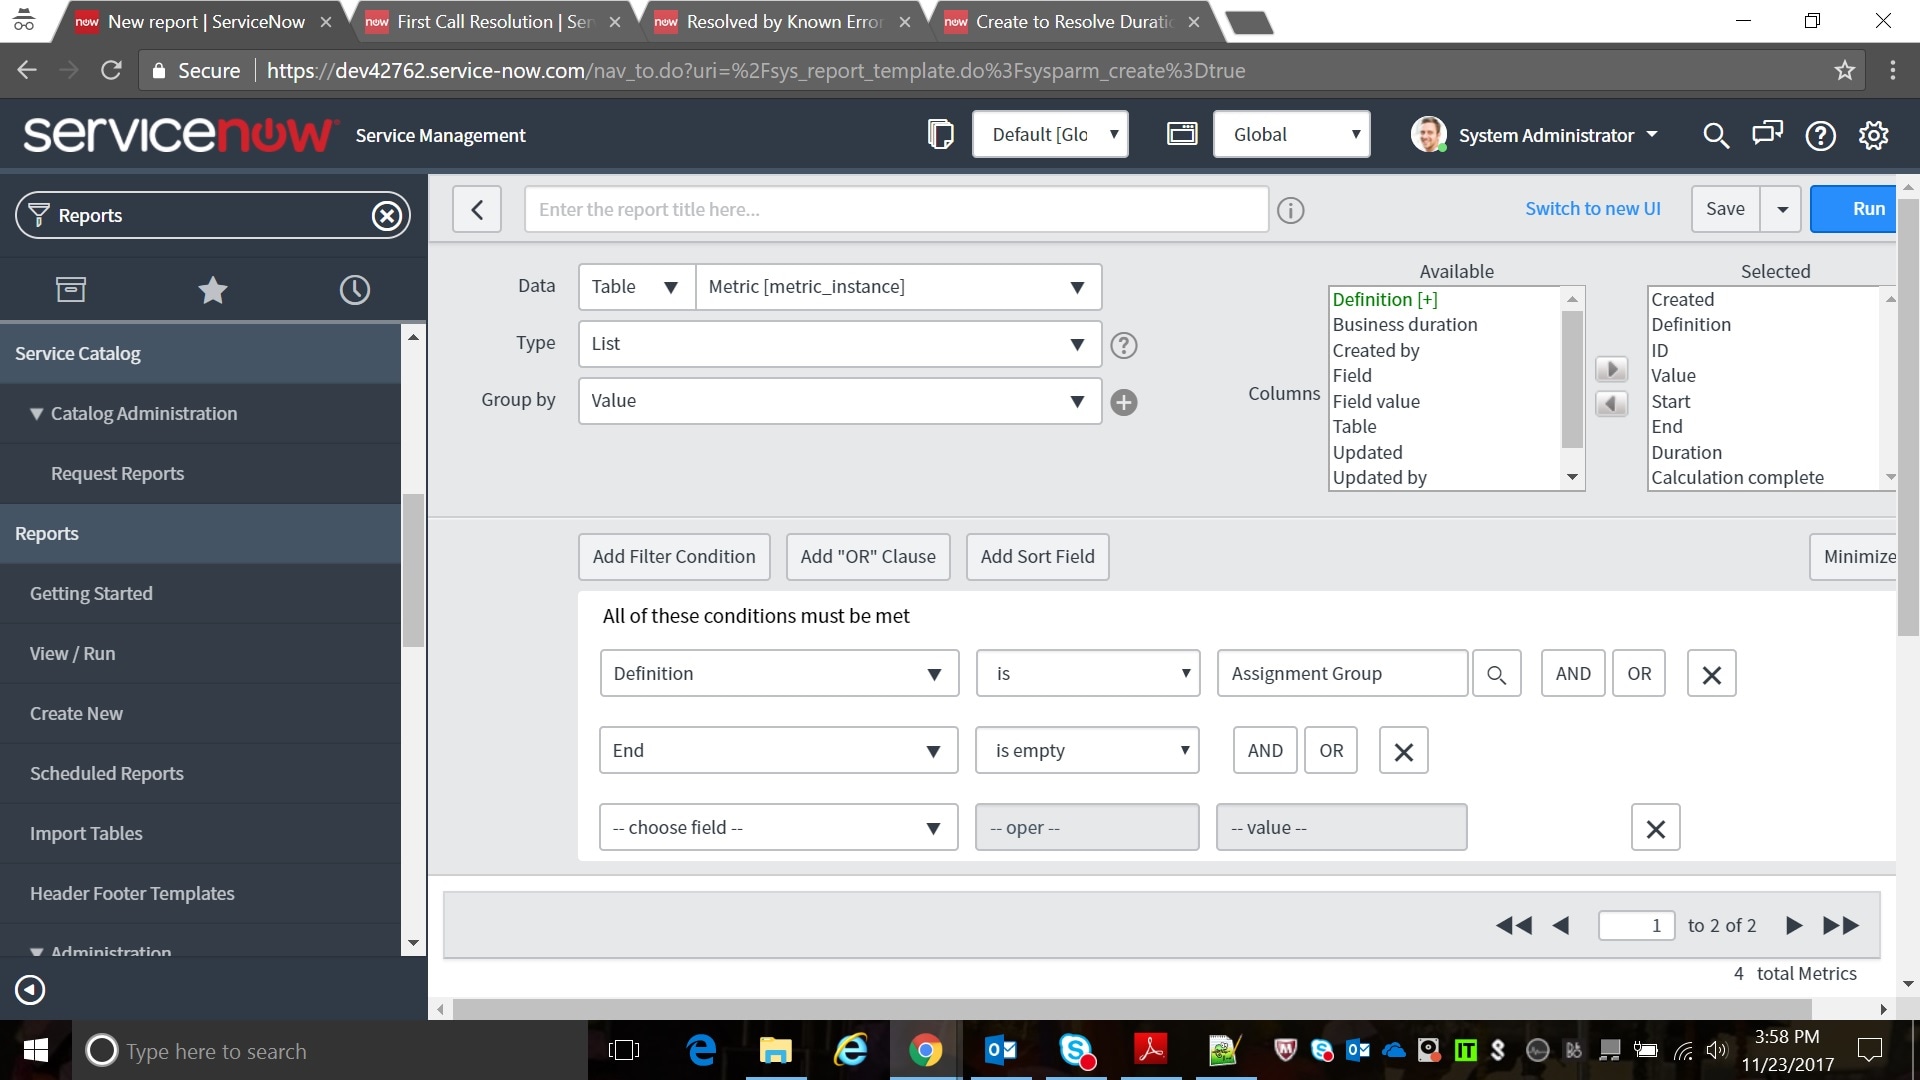Click the report title input field
Viewport: 1920px width, 1080px height.
(896, 210)
